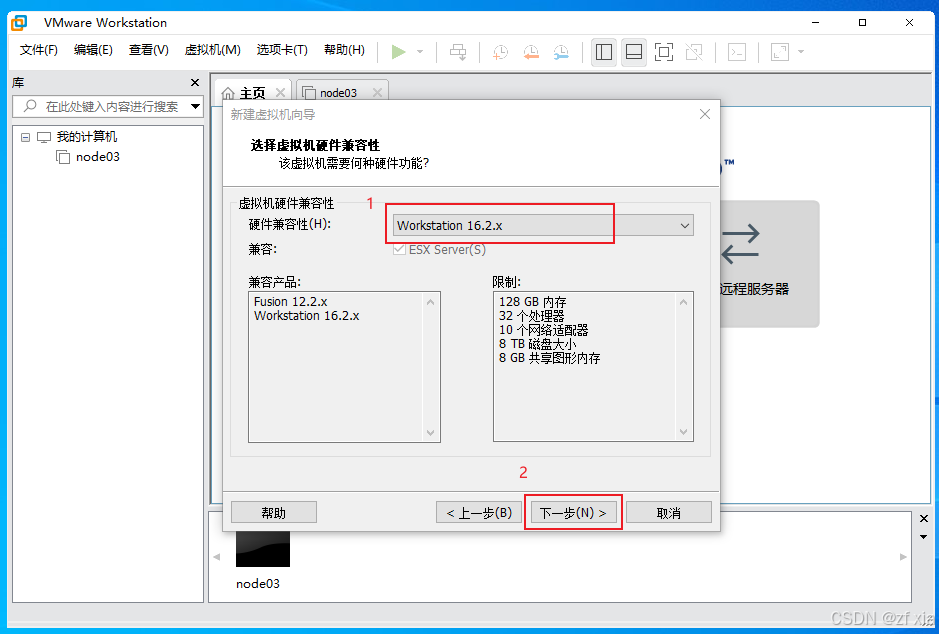This screenshot has height=634, width=939.
Task: Open the 选项卡(T) menu
Action: click(282, 50)
